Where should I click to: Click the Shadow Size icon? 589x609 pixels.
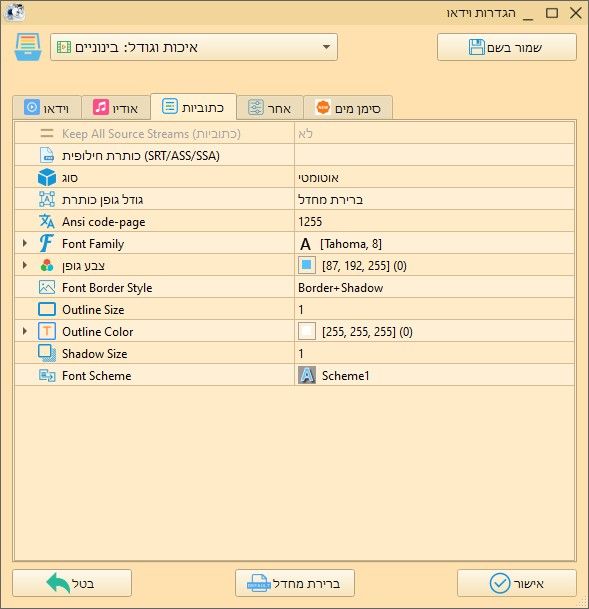47,353
